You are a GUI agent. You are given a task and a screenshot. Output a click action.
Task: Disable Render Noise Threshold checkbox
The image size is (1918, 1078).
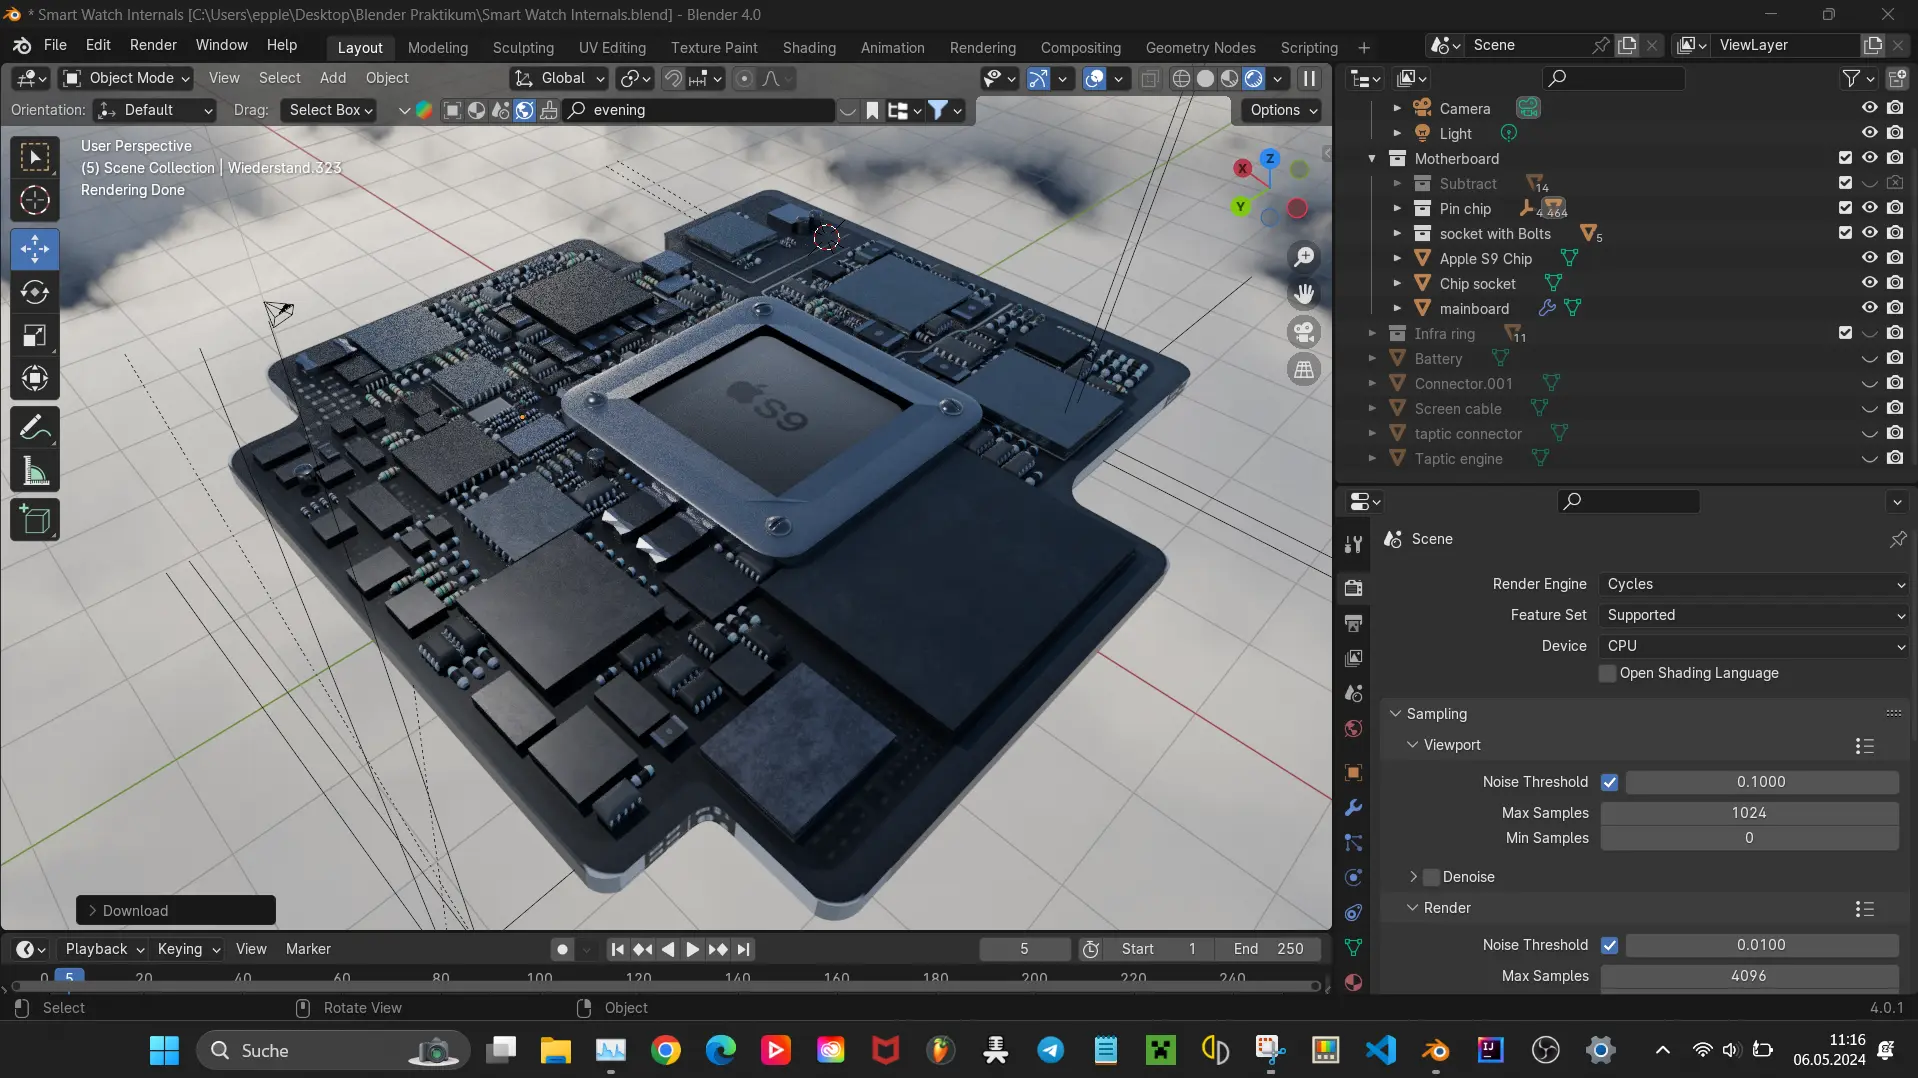pos(1609,945)
